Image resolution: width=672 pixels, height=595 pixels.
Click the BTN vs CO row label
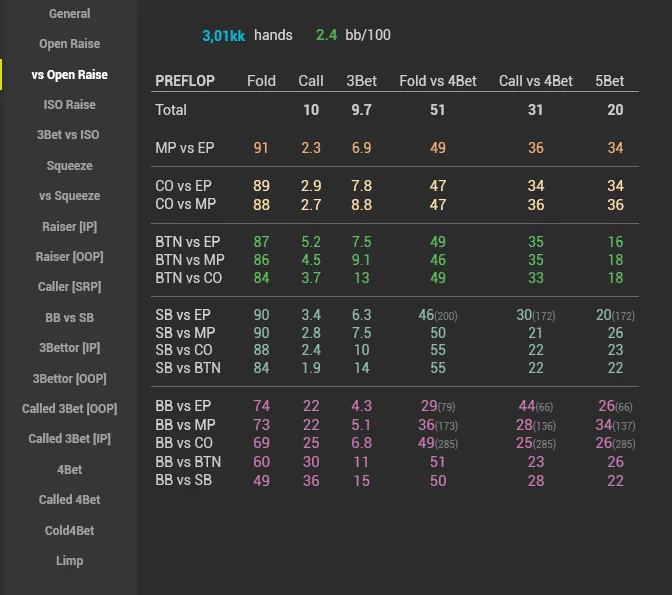pos(188,278)
